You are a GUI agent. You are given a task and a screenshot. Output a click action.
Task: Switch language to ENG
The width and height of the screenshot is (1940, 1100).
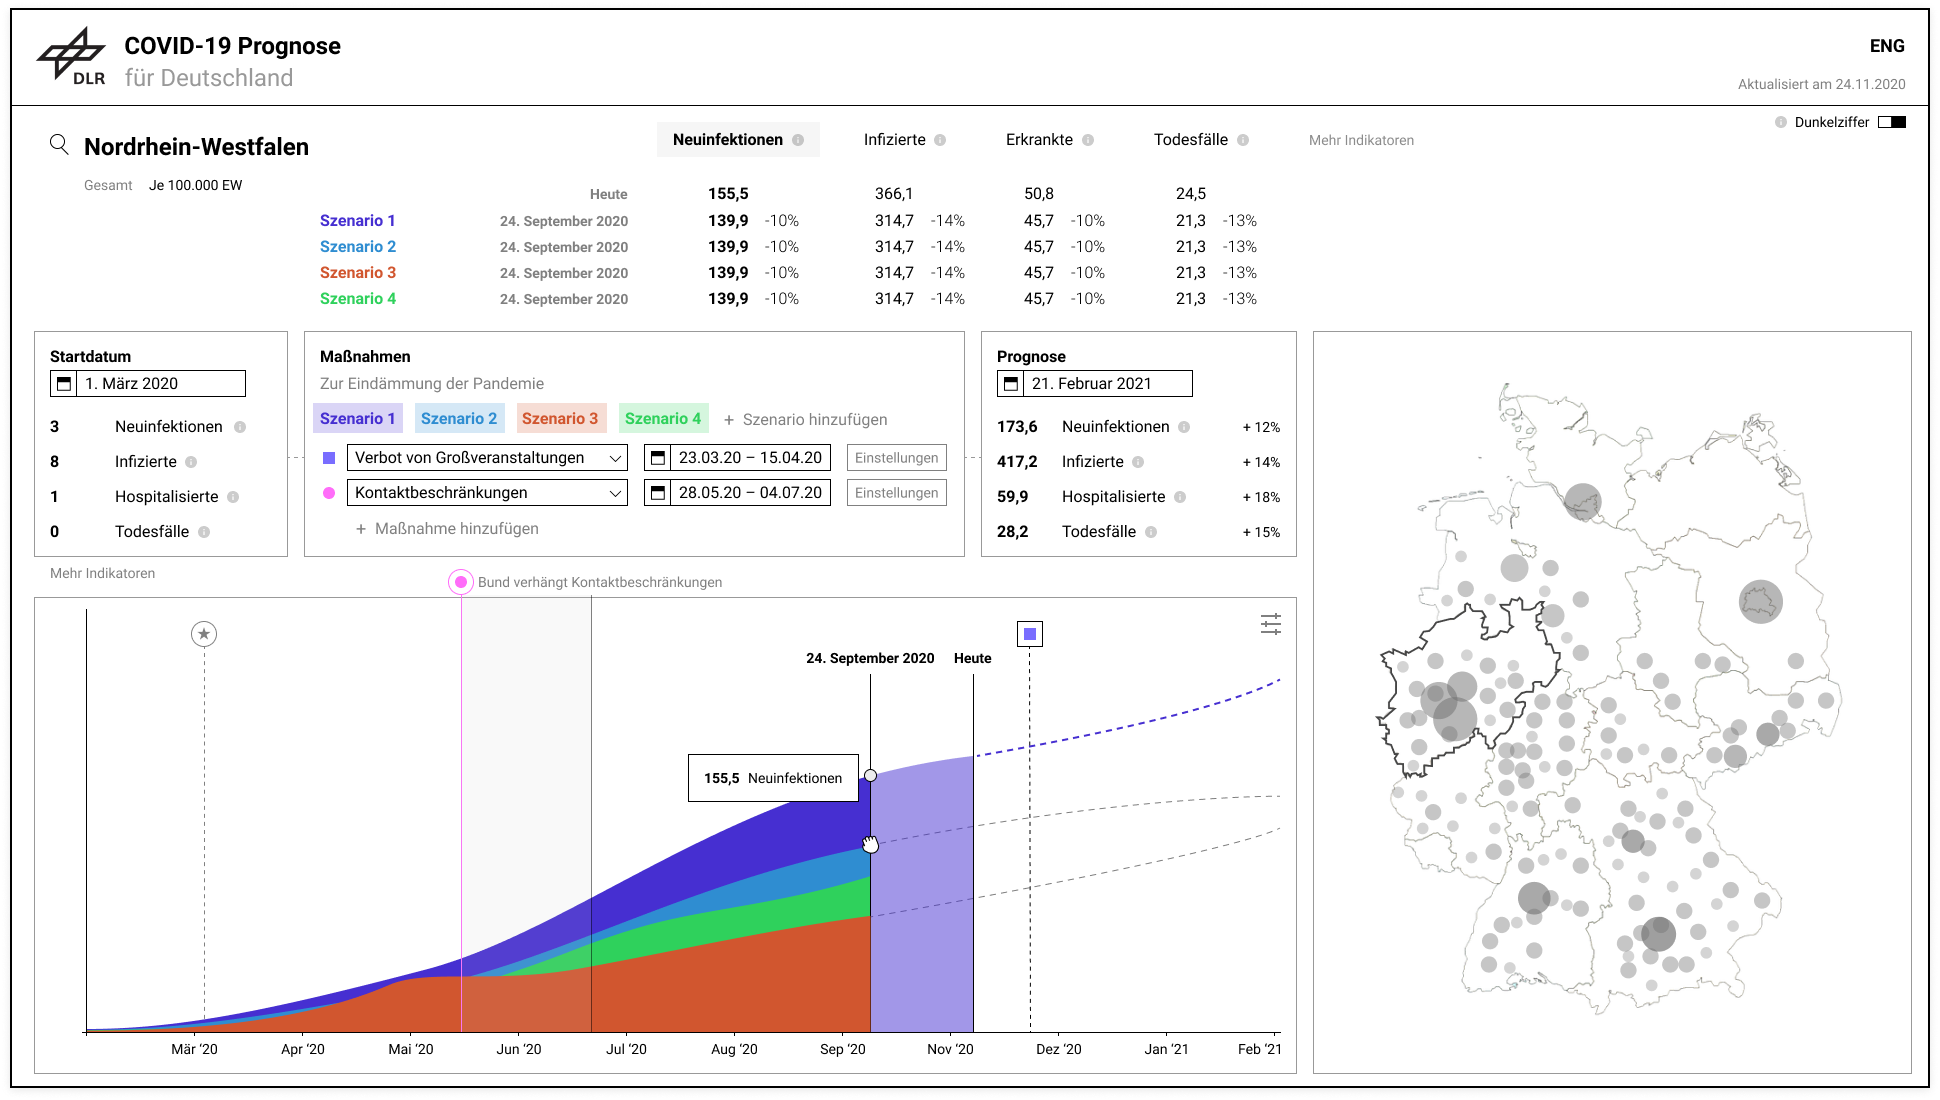1887,46
